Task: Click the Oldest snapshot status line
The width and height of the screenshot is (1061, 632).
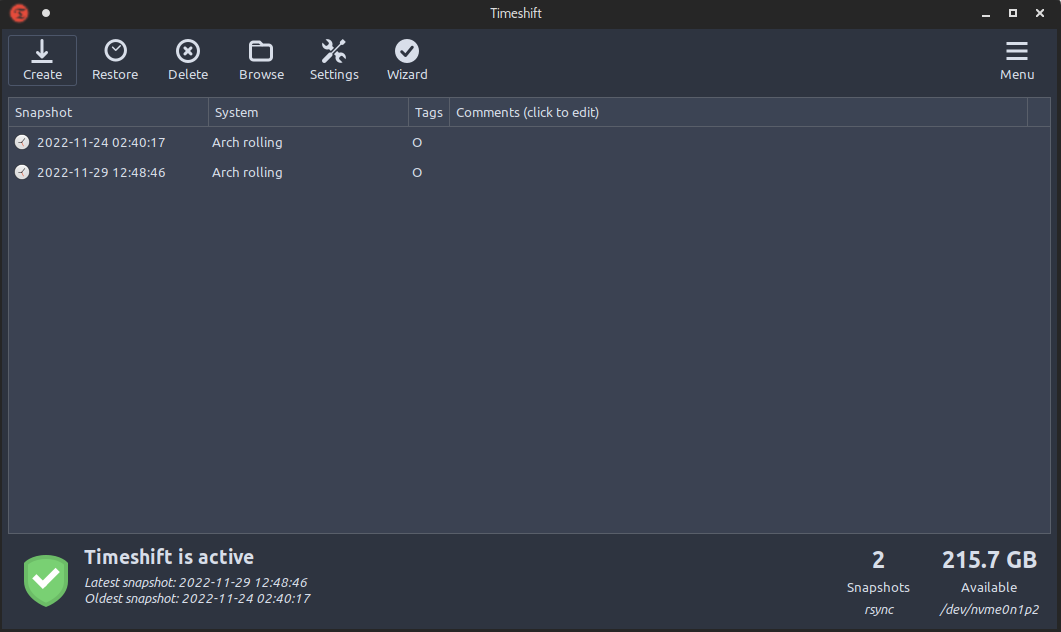Action: click(197, 598)
